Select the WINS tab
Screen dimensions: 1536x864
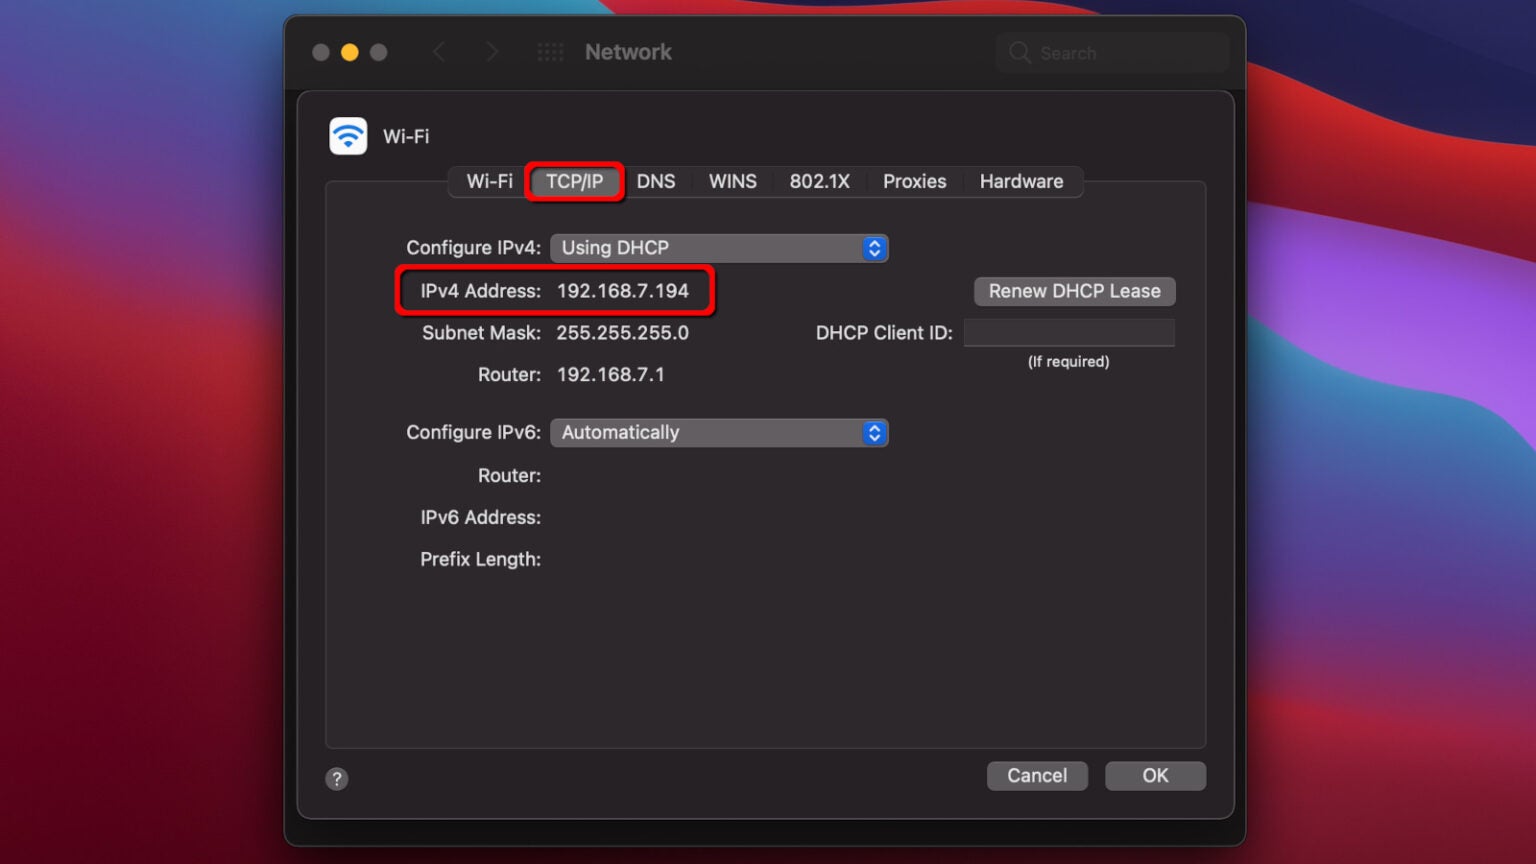click(x=732, y=181)
